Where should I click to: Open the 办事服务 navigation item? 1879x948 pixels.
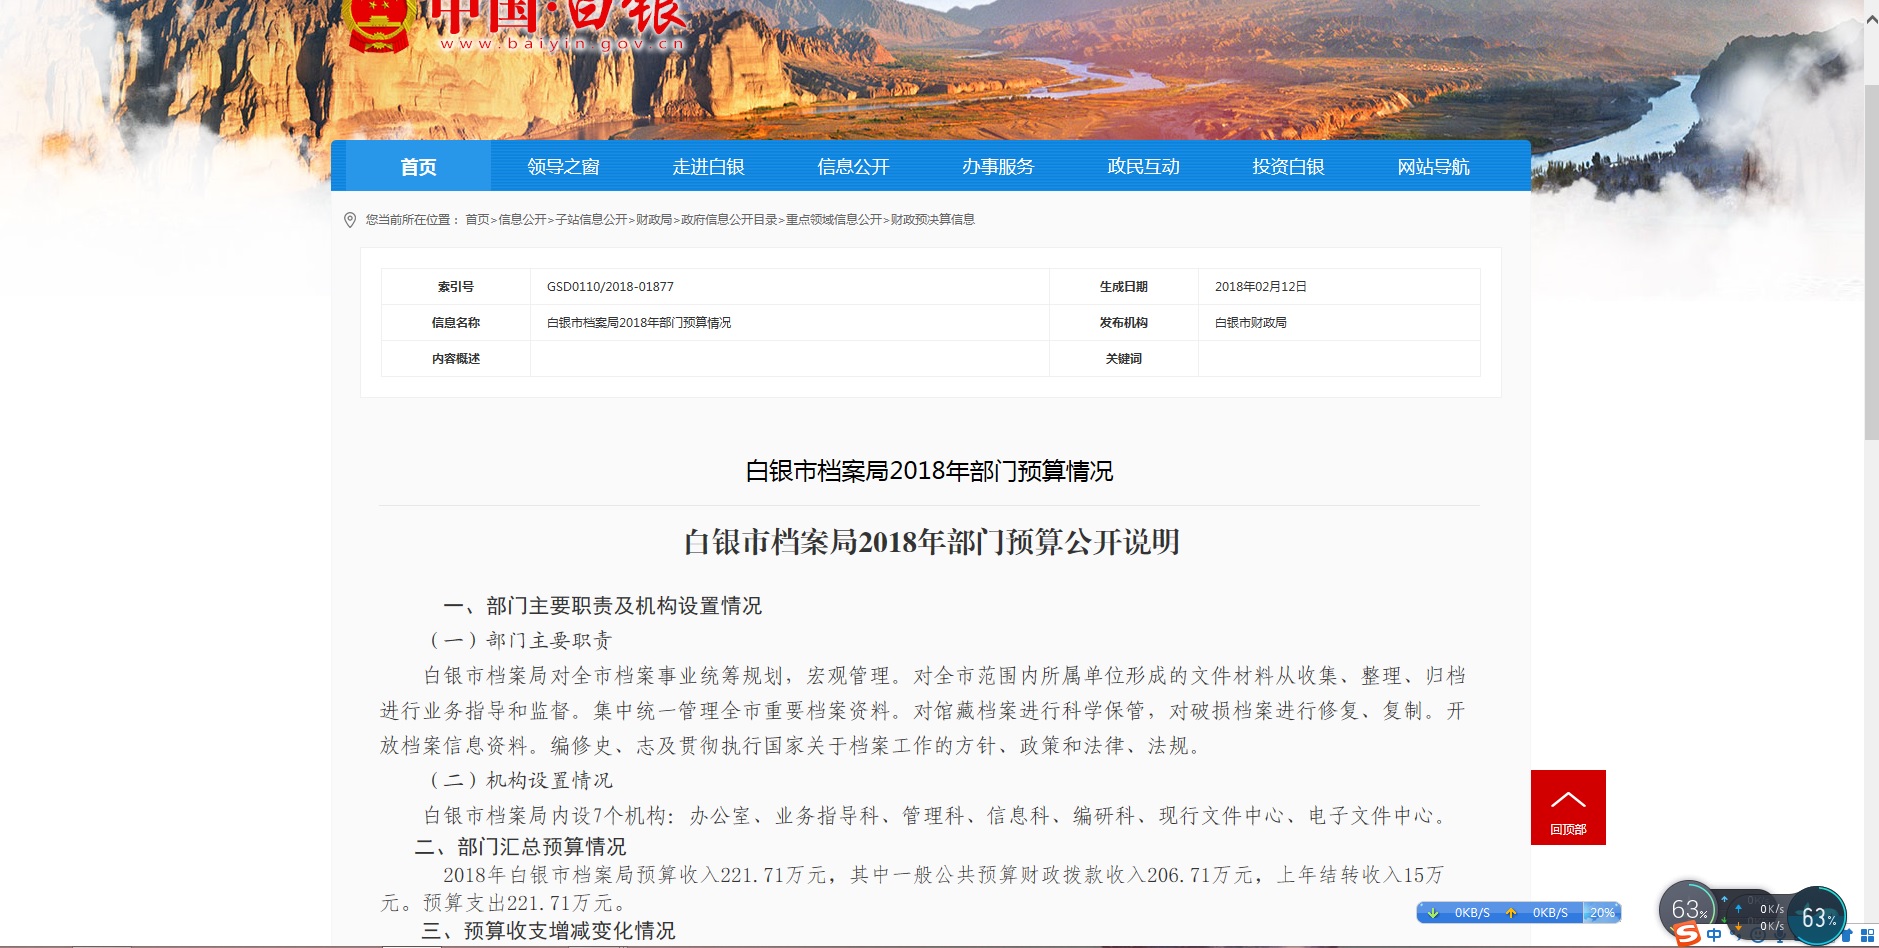(998, 167)
